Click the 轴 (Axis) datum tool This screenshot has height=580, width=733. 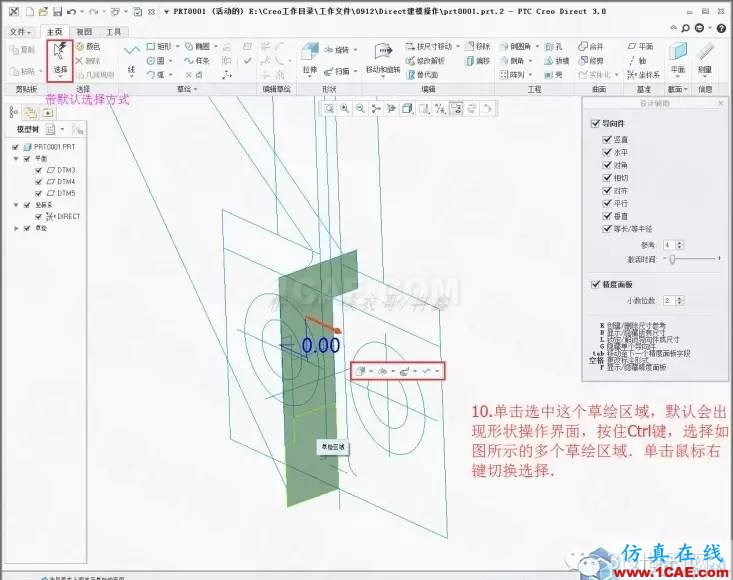(638, 60)
